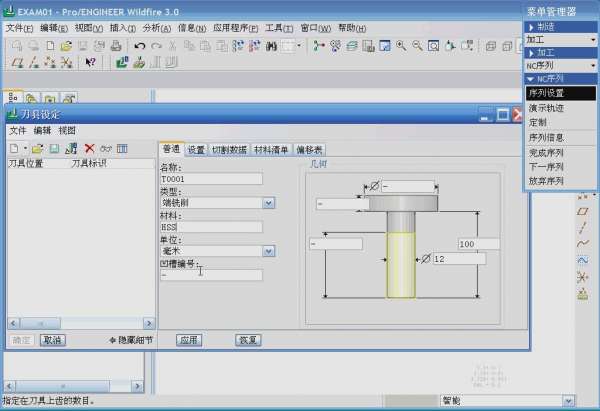Click the Print icon in main toolbar

(116, 46)
